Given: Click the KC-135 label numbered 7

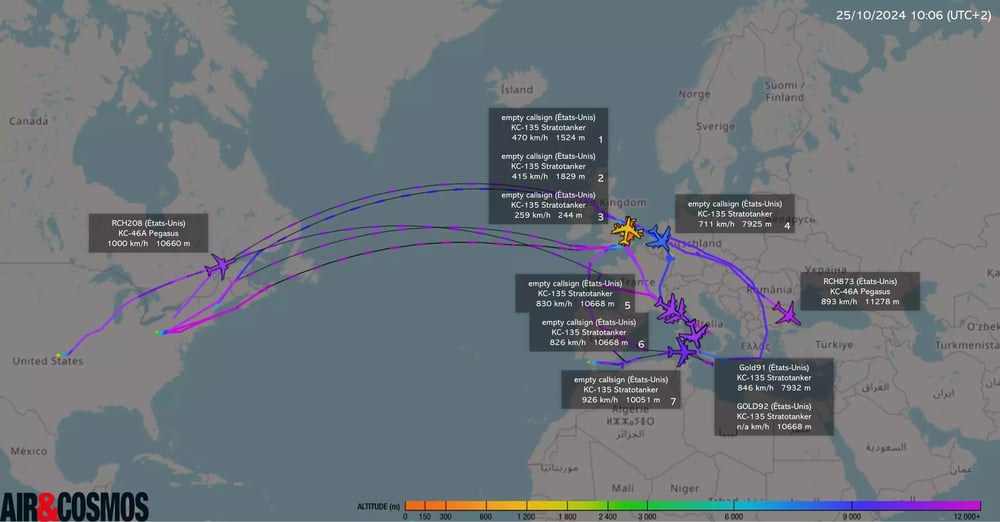Looking at the screenshot, I should tap(621, 389).
